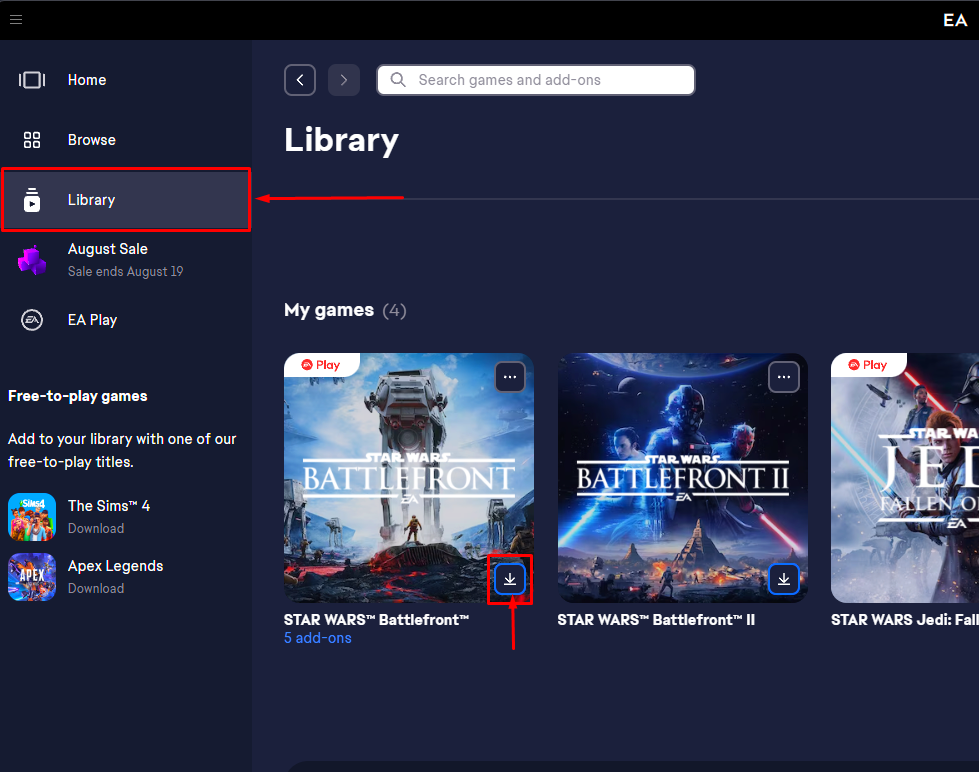Viewport: 979px width, 772px height.
Task: Focus the Search games and add-ons field
Action: (536, 80)
